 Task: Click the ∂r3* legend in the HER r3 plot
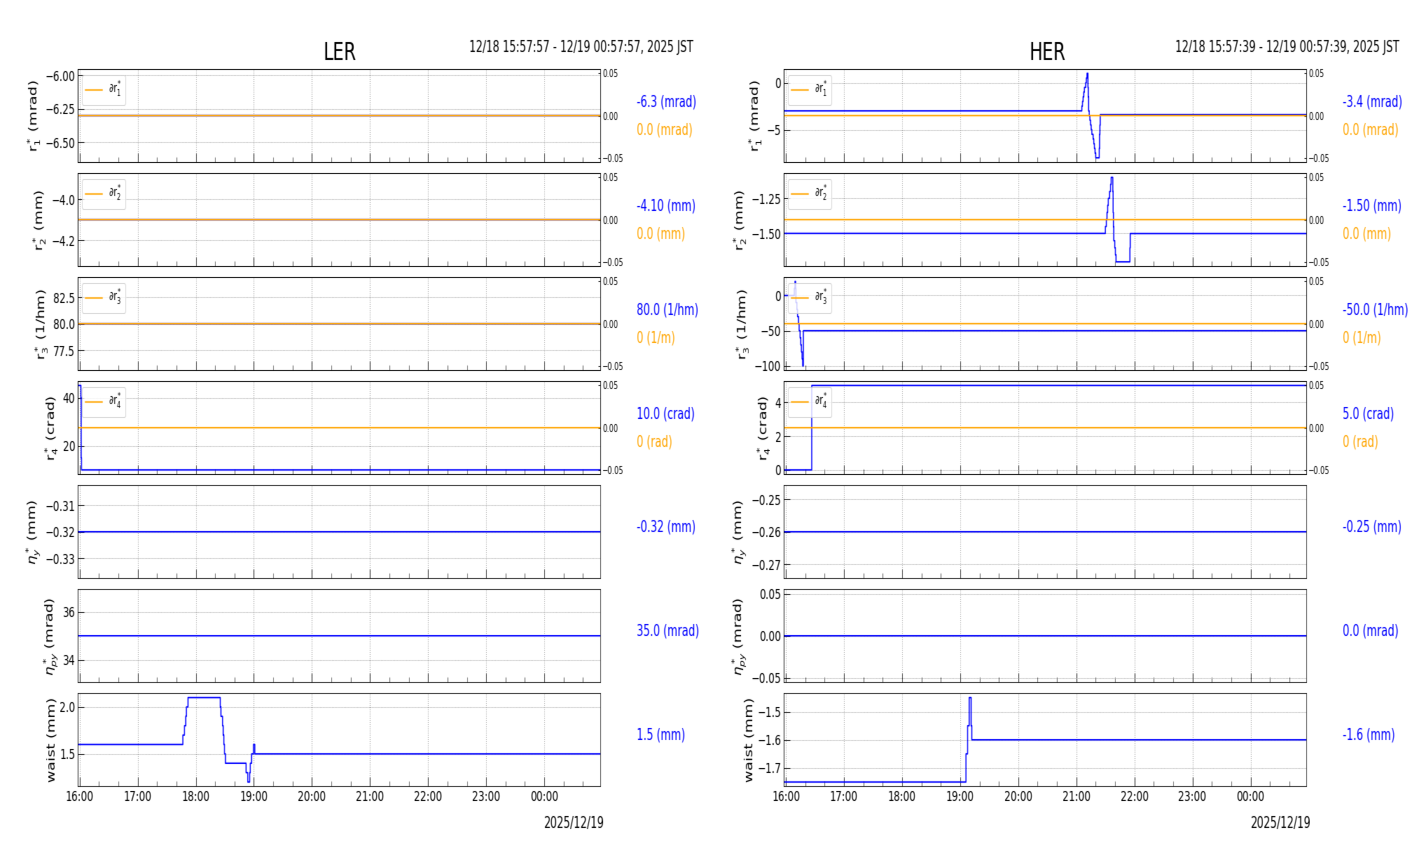coord(810,298)
